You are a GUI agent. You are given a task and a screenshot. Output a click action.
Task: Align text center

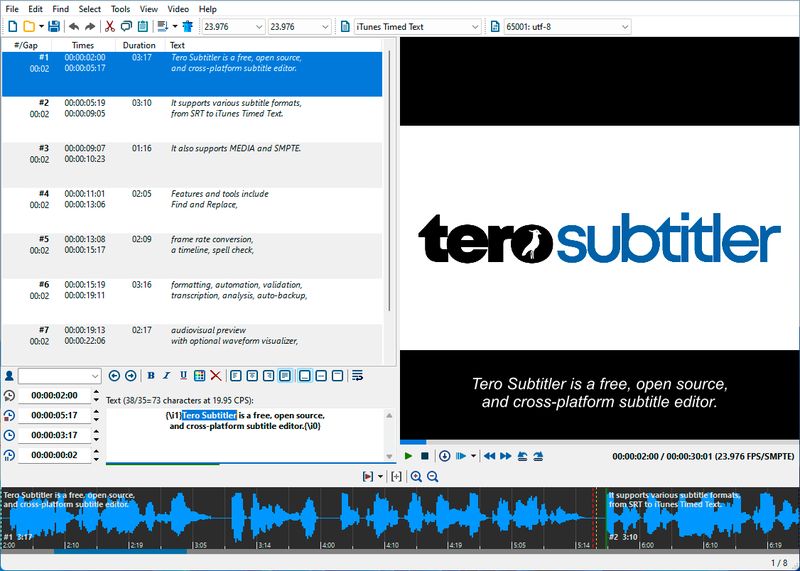[x=252, y=376]
